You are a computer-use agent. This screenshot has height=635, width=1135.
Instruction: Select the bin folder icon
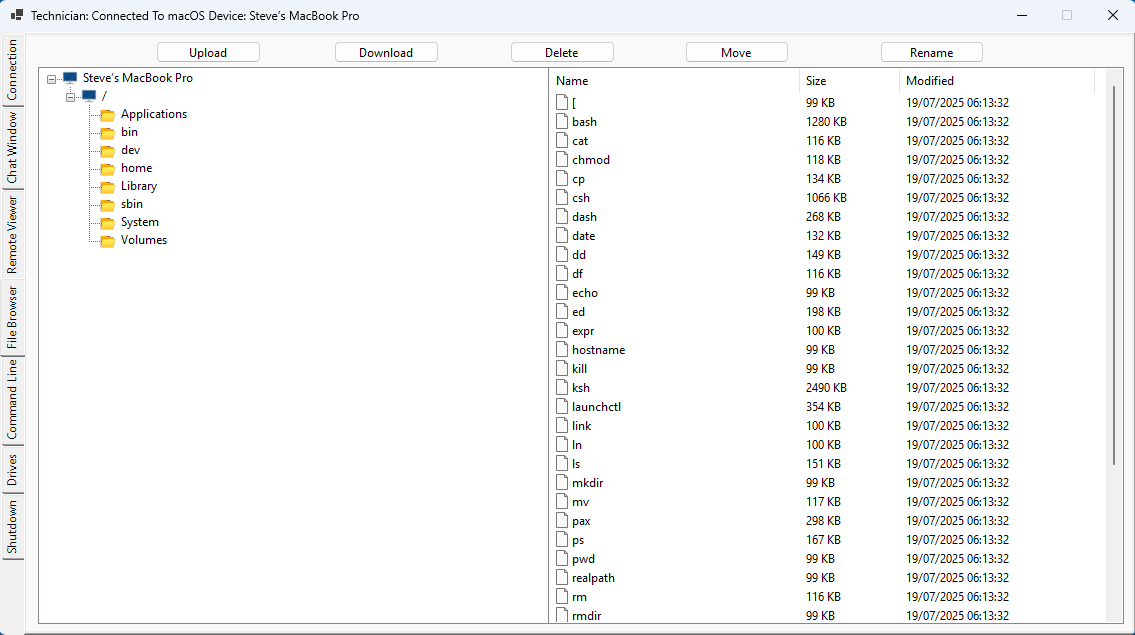click(x=108, y=133)
